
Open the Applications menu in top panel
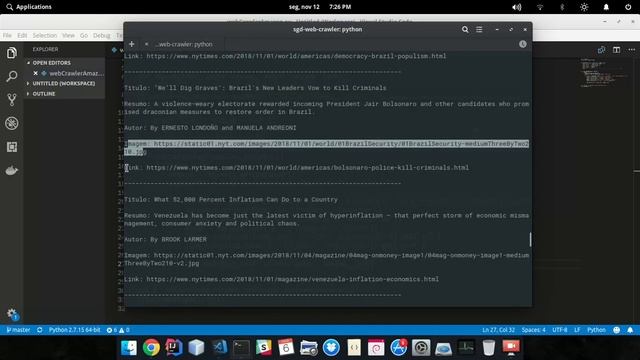point(29,7)
